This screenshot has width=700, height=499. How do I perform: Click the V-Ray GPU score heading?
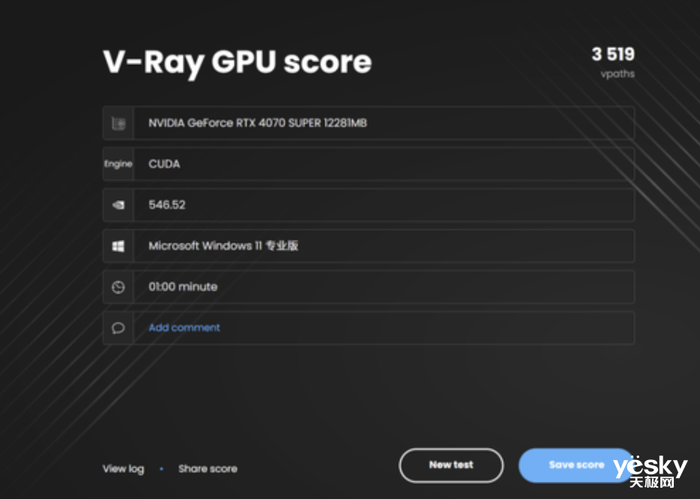(x=237, y=62)
